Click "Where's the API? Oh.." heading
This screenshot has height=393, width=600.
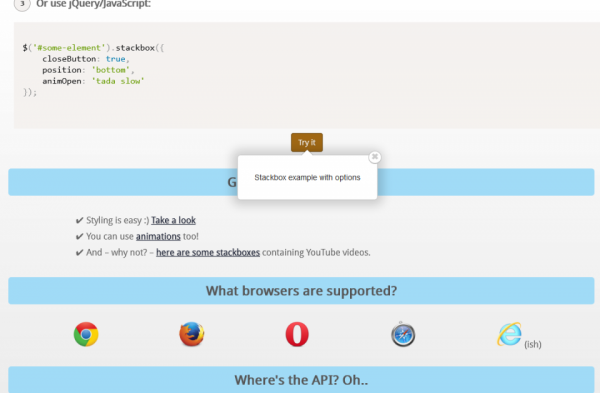pyautogui.click(x=301, y=380)
